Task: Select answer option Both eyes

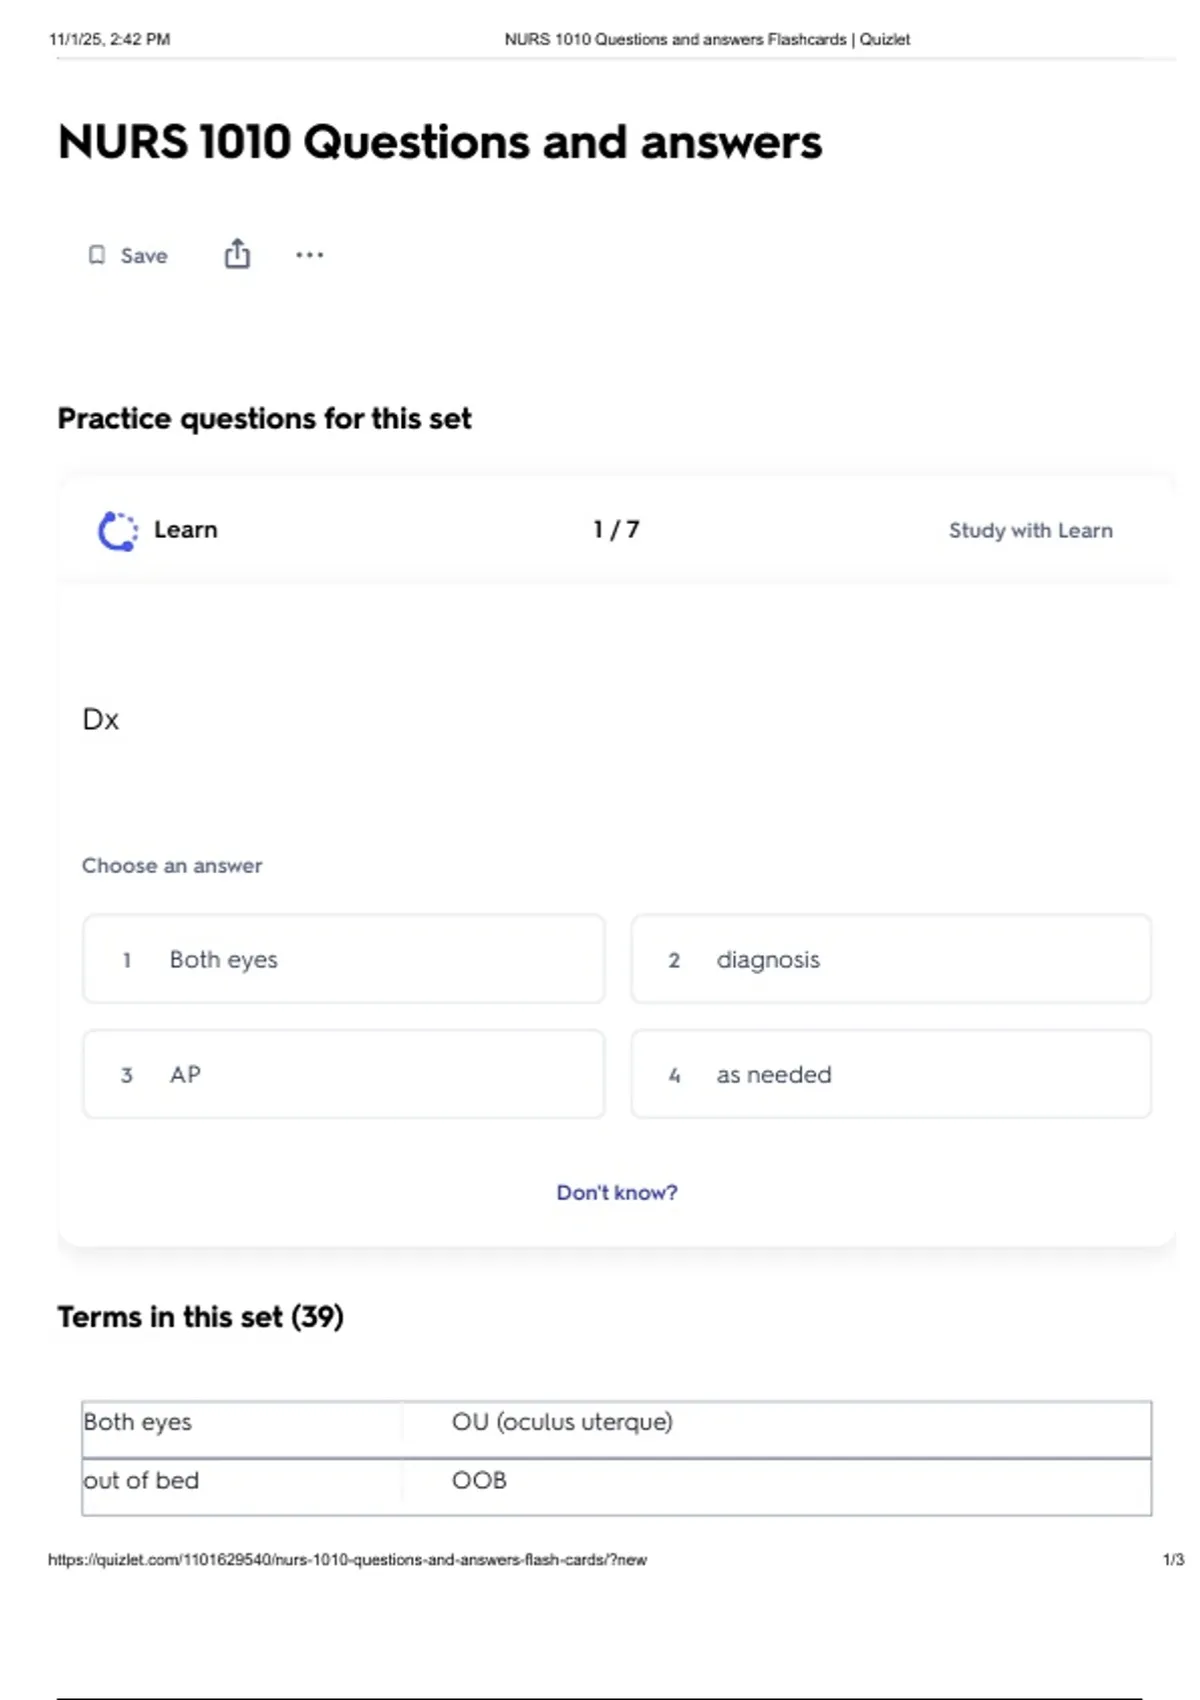Action: [343, 959]
